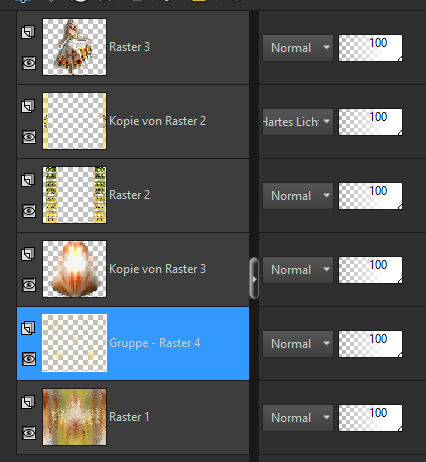Open blend mode dropdown for Raster 1
The width and height of the screenshot is (426, 462).
point(298,418)
